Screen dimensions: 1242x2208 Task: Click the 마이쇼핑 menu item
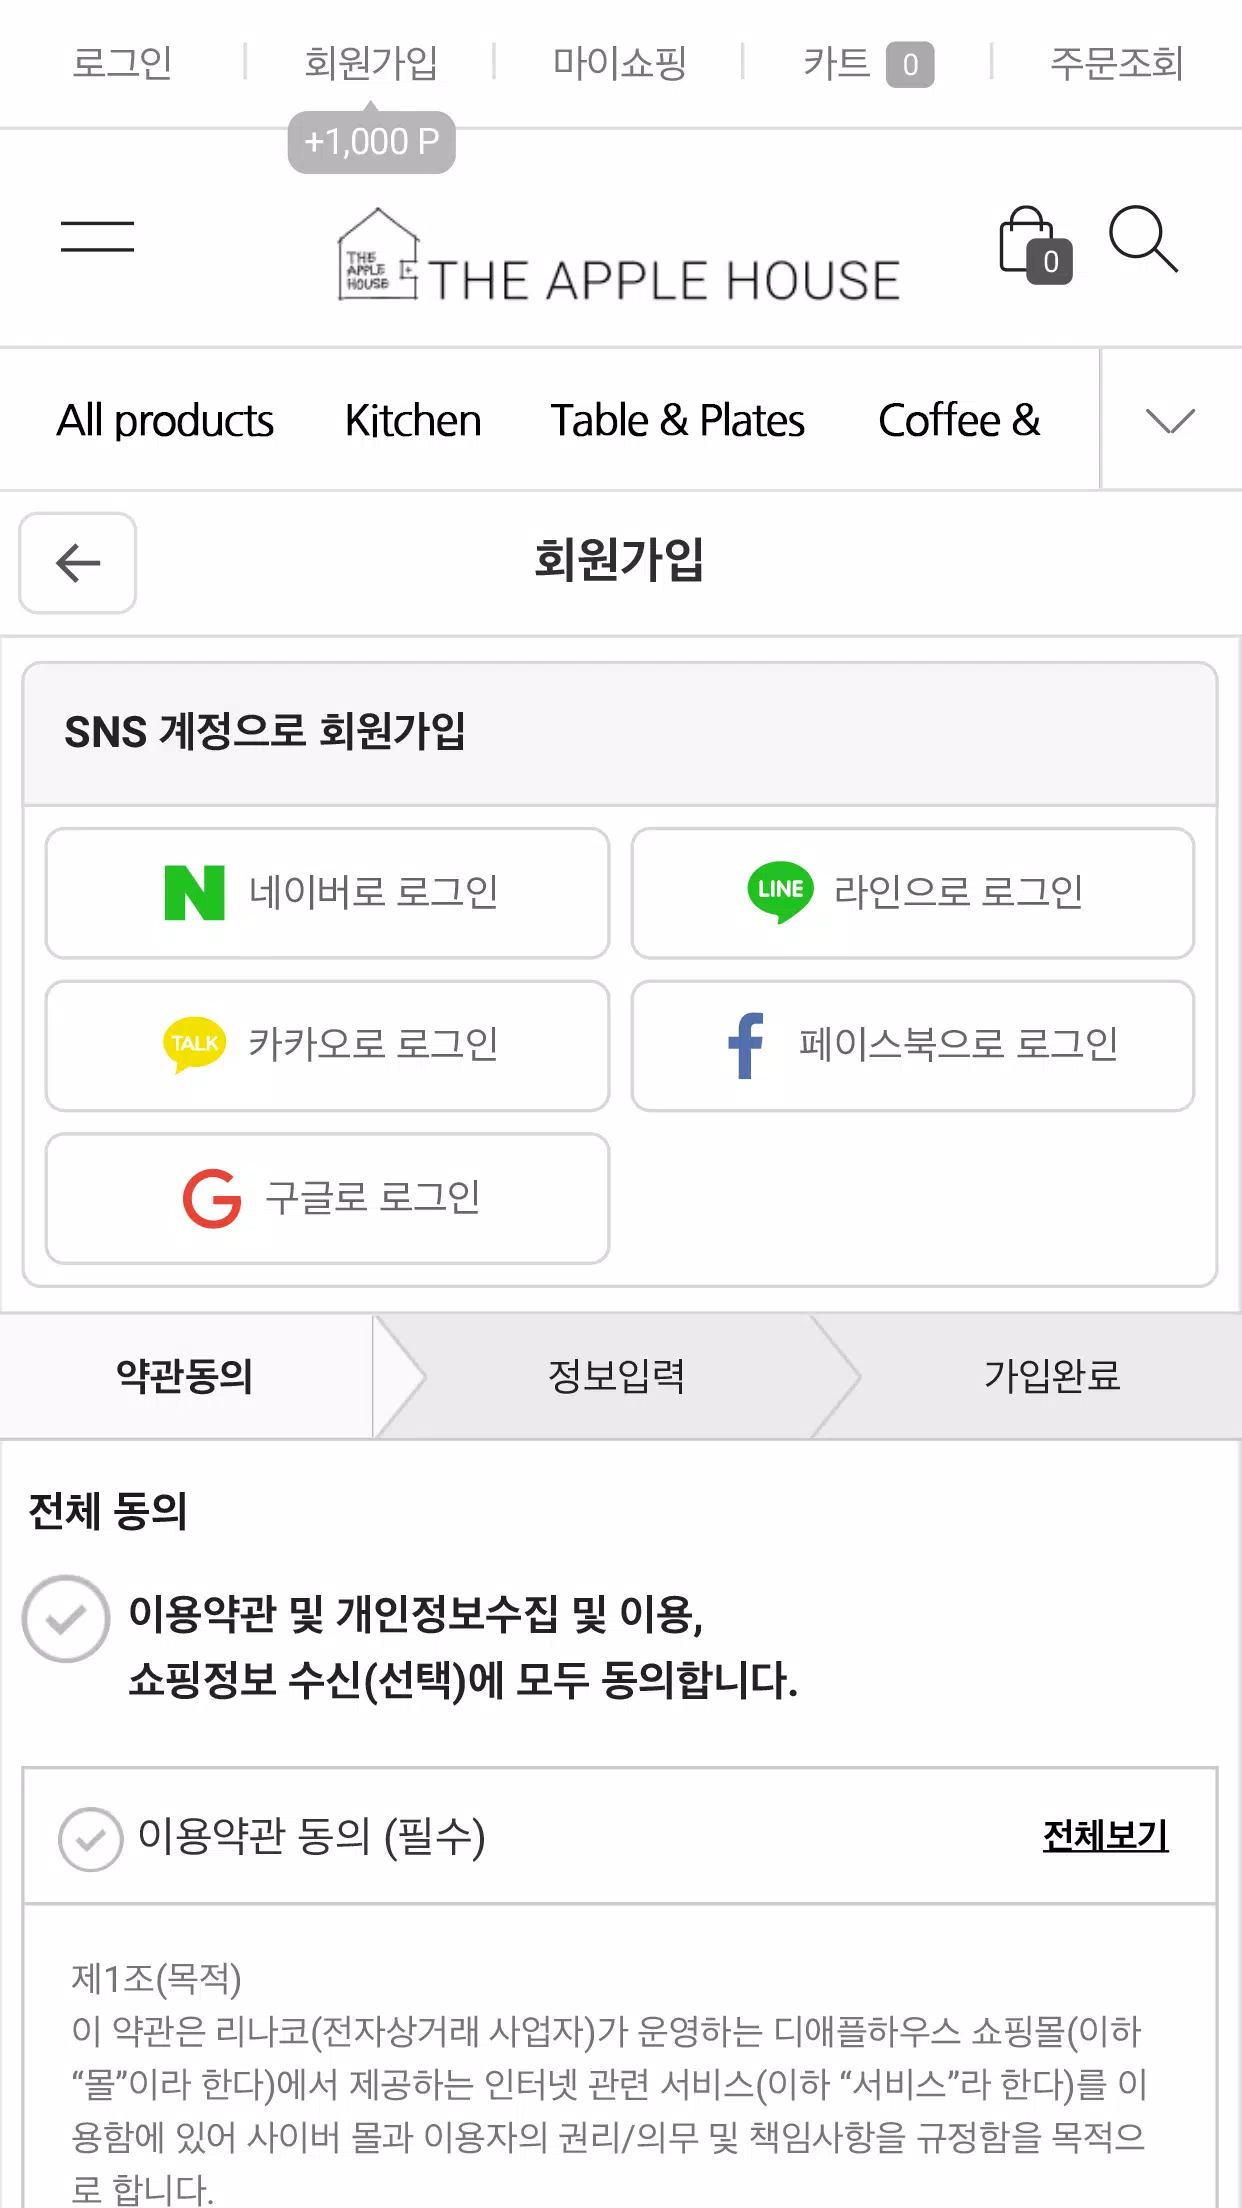619,63
